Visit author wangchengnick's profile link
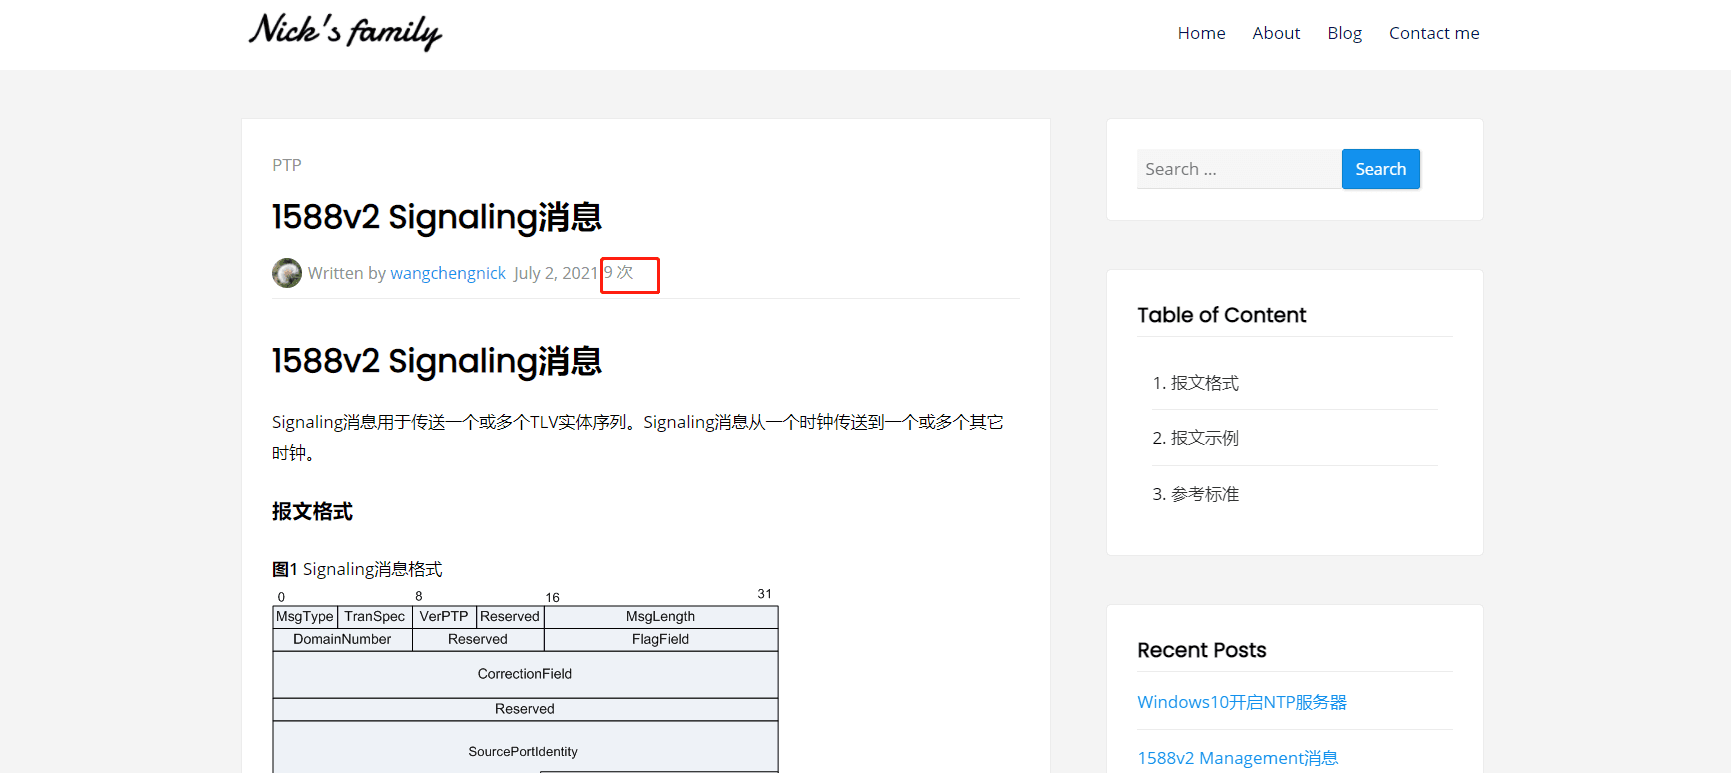 click(x=448, y=273)
